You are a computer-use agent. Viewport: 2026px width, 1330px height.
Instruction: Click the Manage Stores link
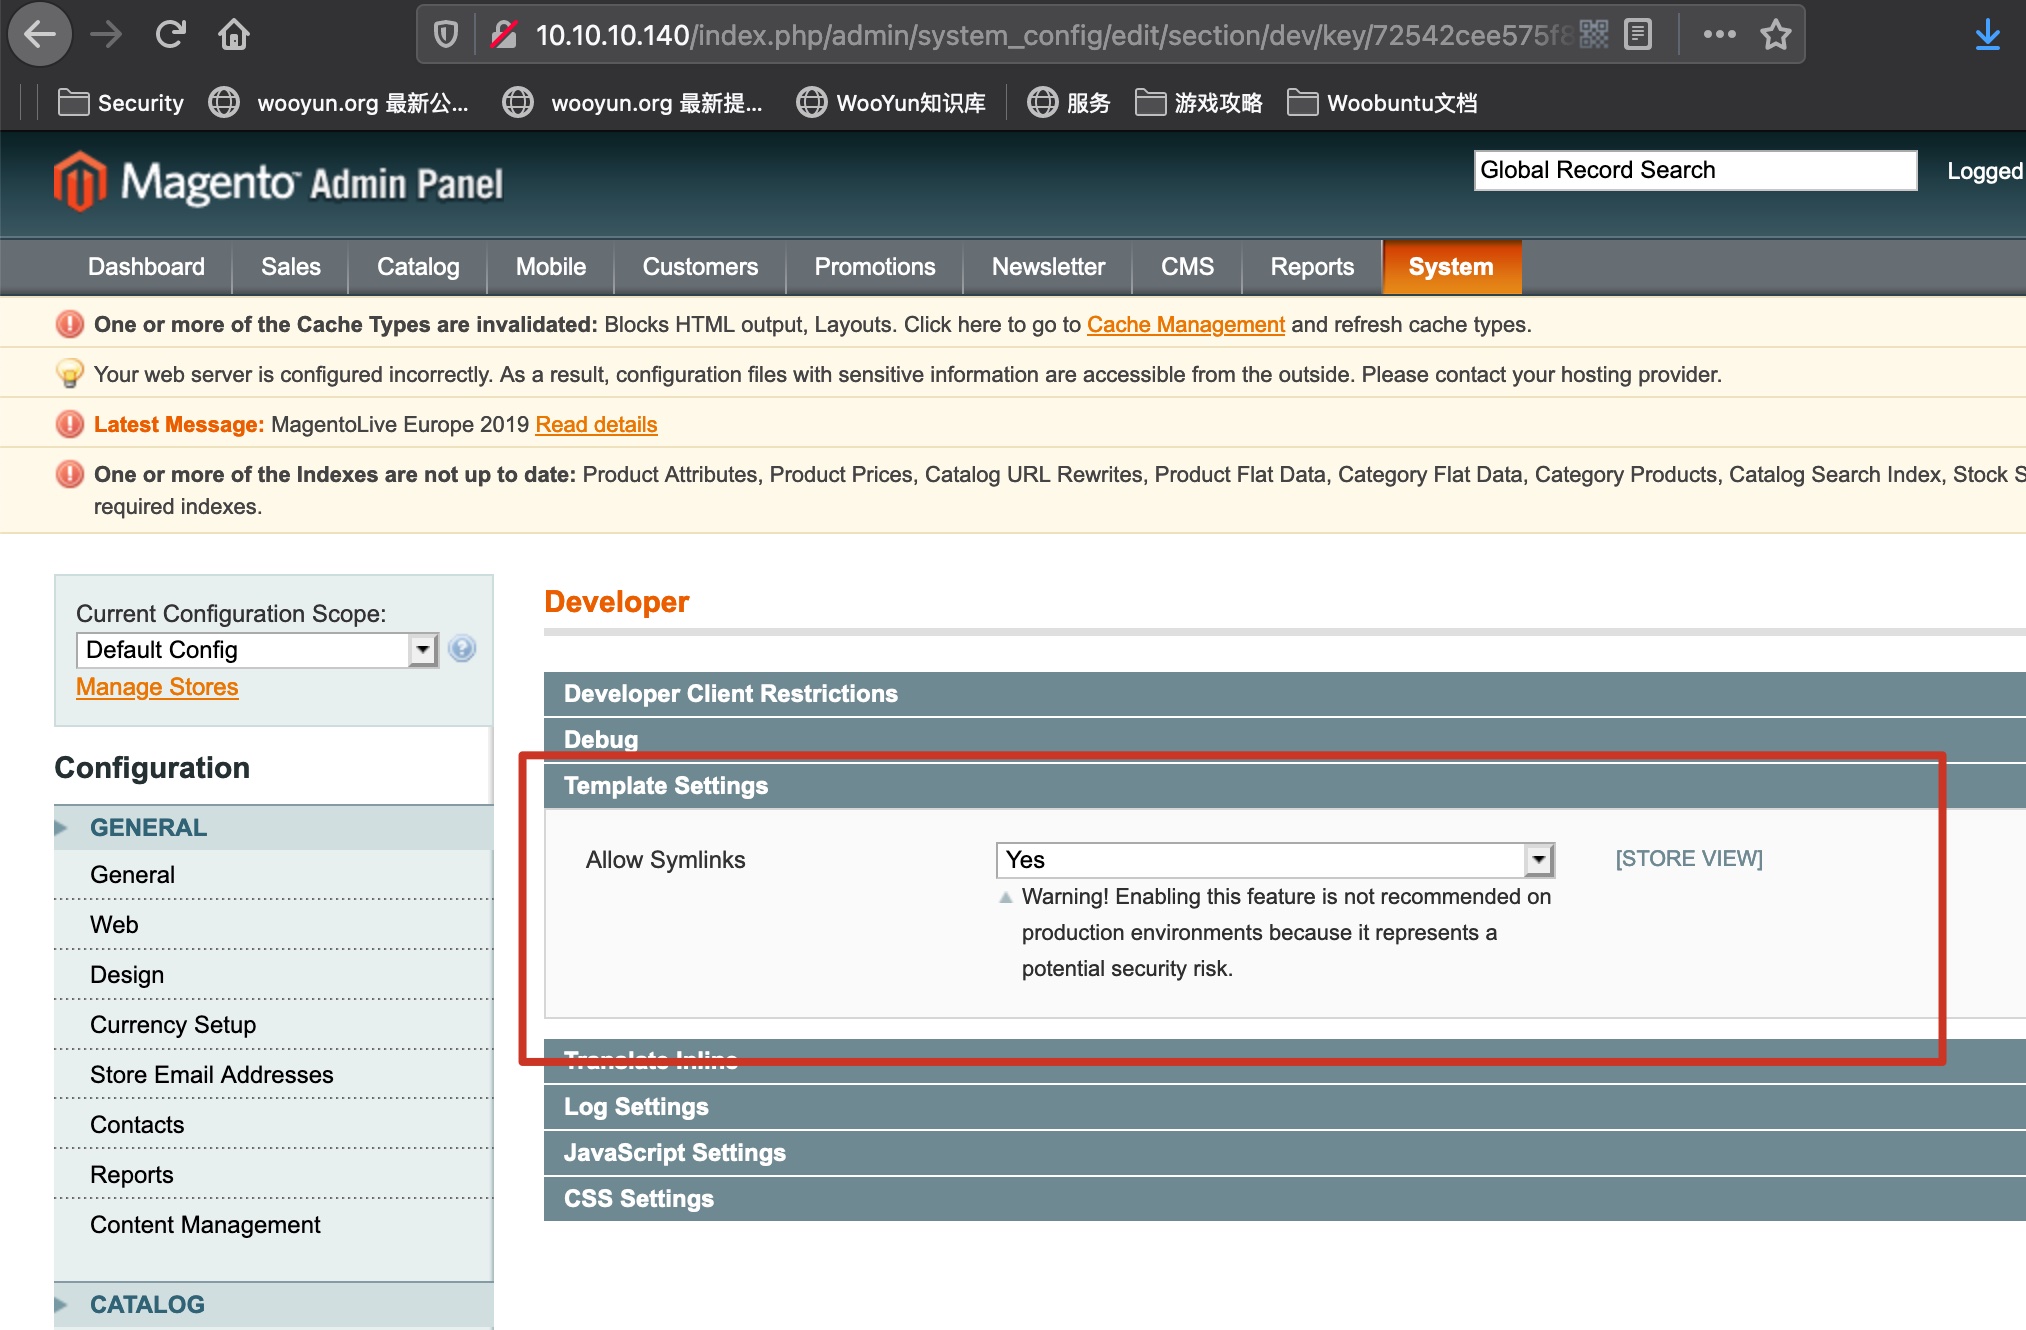tap(157, 687)
